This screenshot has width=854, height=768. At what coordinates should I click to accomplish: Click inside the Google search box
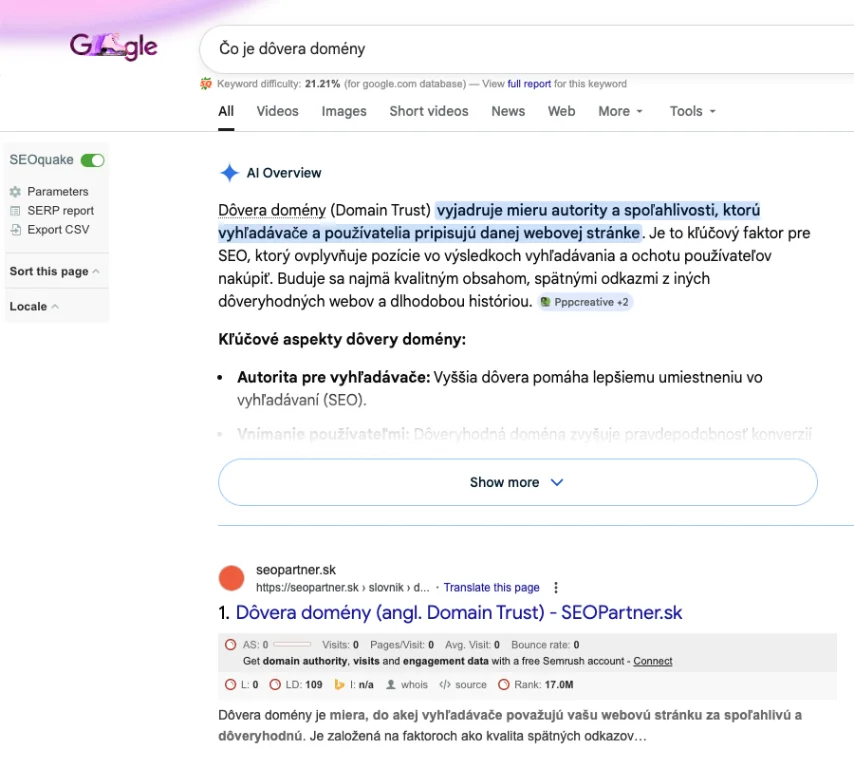pos(520,48)
